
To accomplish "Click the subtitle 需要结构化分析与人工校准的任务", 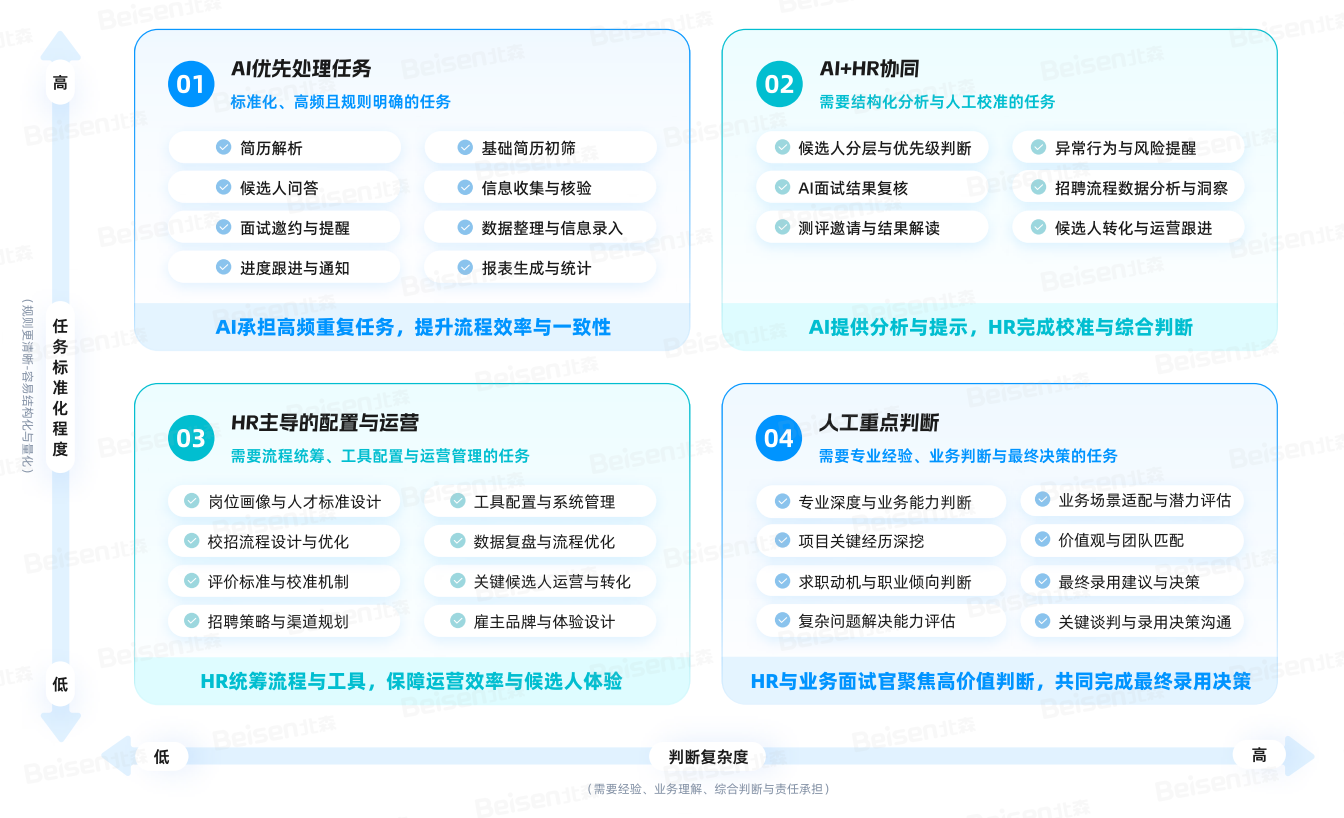I will coord(937,101).
